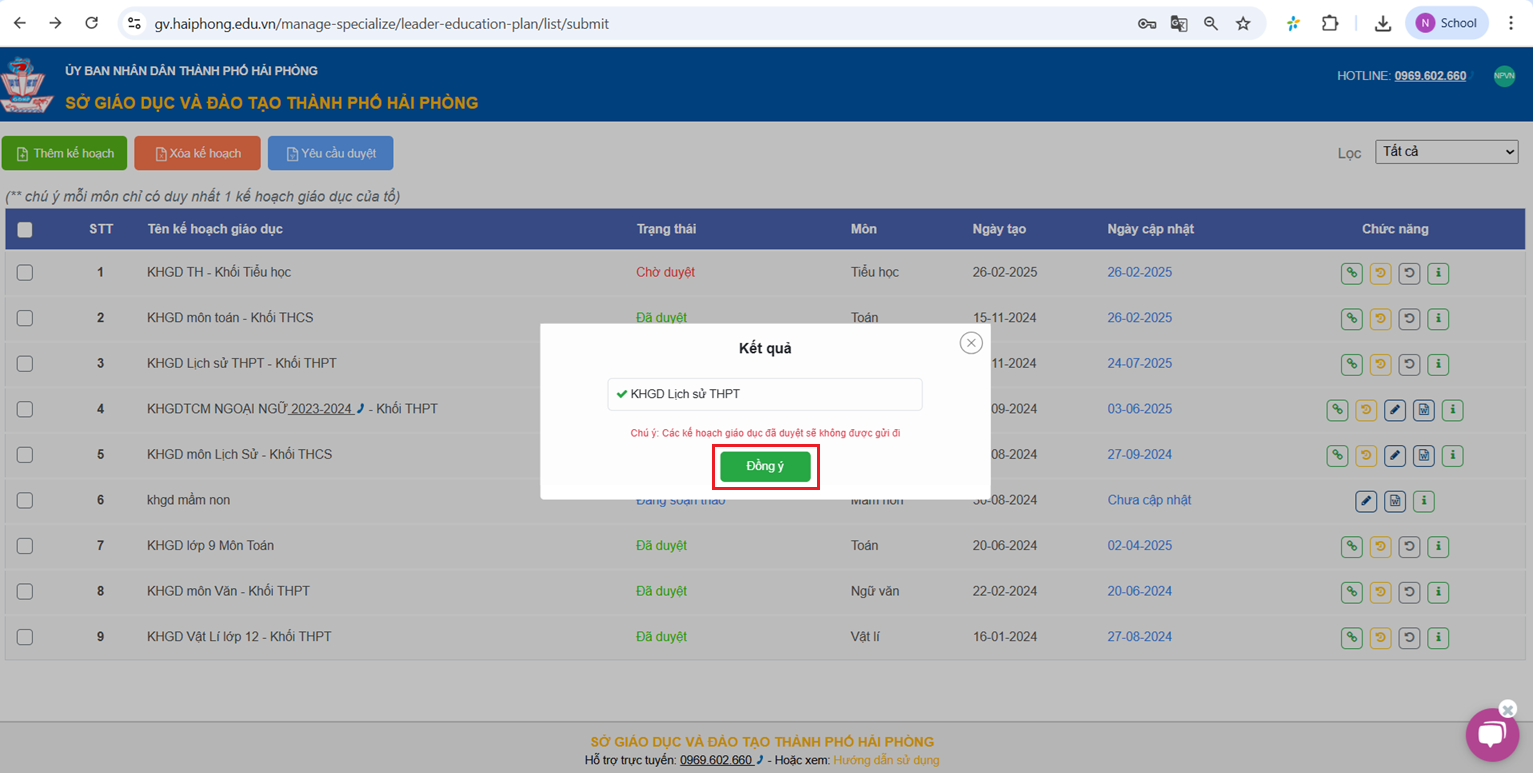Viewport: 1533px width, 773px height.
Task: Open Chrome's three-dot menu
Action: [x=1511, y=23]
